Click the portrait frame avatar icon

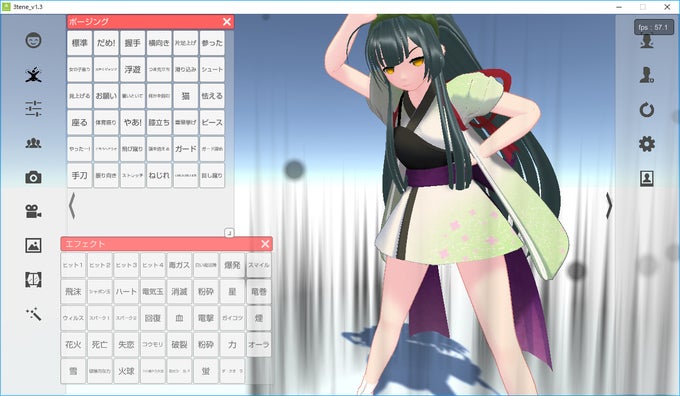[x=647, y=178]
